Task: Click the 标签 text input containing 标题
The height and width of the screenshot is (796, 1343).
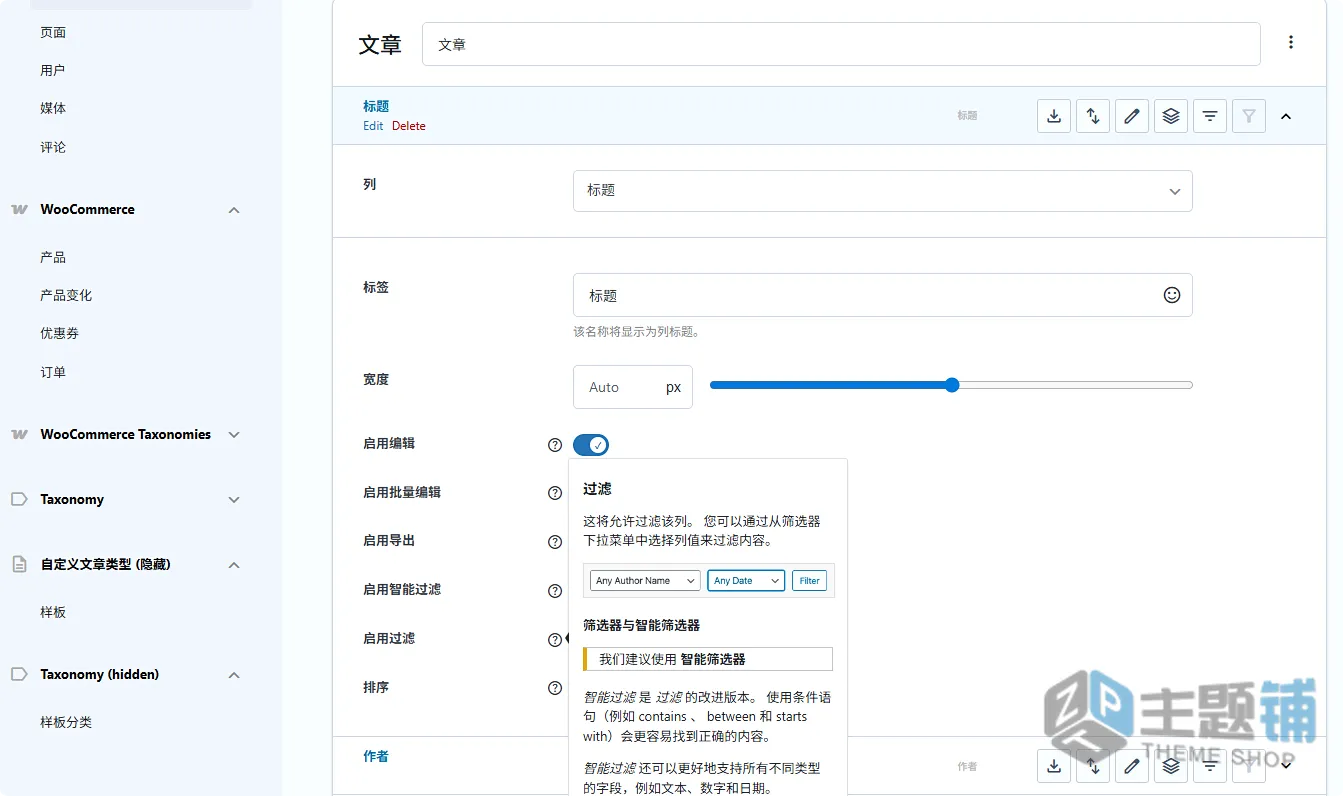Action: click(x=883, y=296)
